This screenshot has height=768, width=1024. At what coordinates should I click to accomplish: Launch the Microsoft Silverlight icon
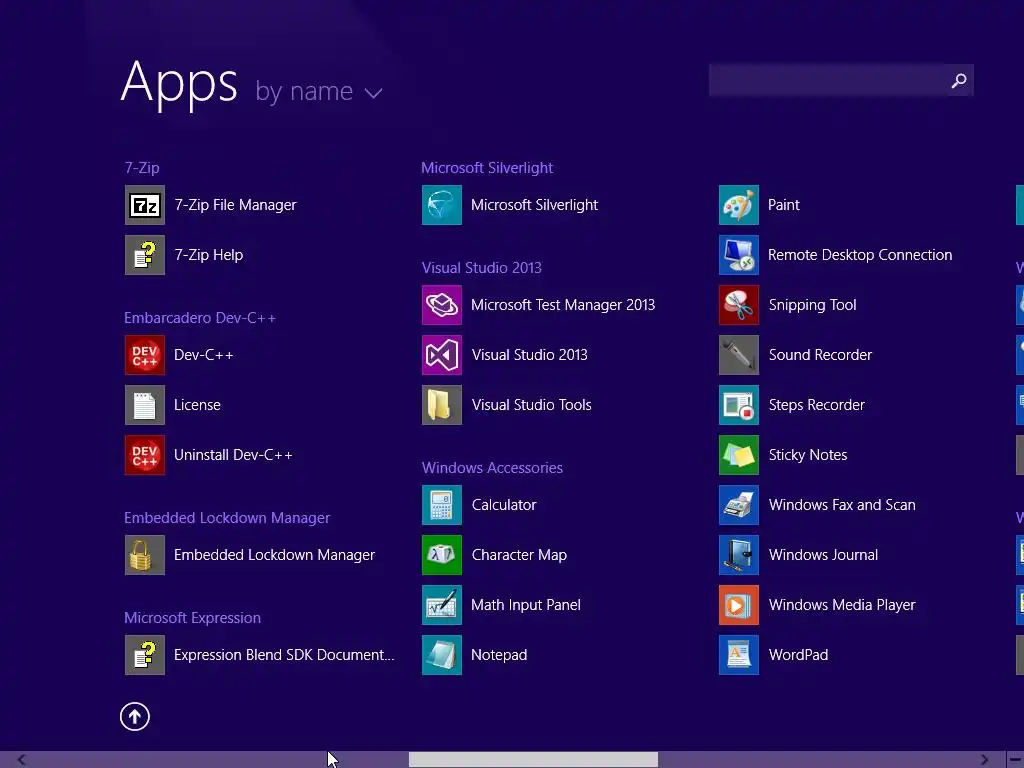(441, 205)
